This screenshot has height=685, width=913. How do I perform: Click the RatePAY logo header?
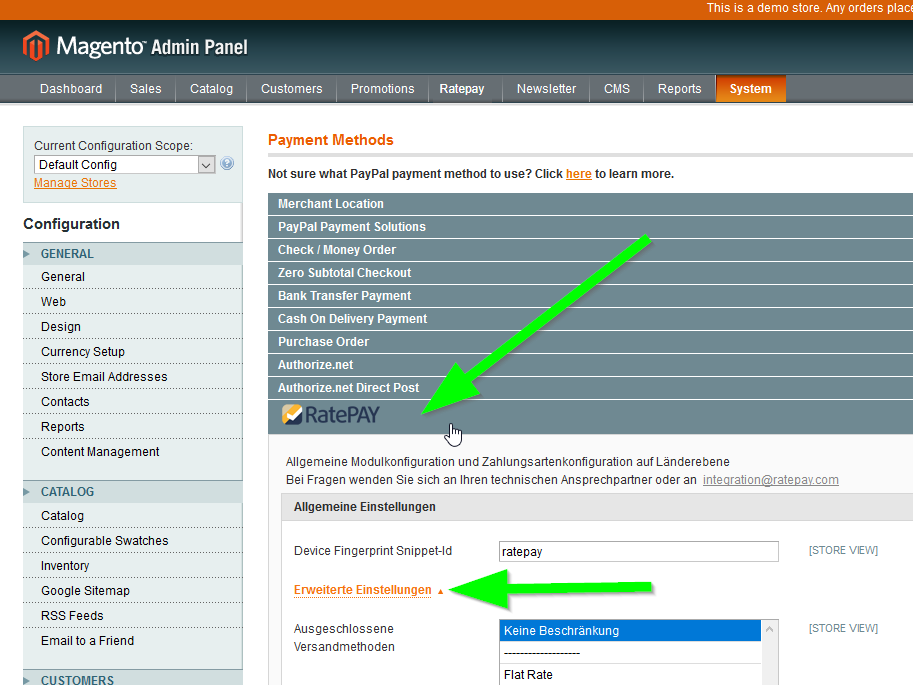click(331, 414)
